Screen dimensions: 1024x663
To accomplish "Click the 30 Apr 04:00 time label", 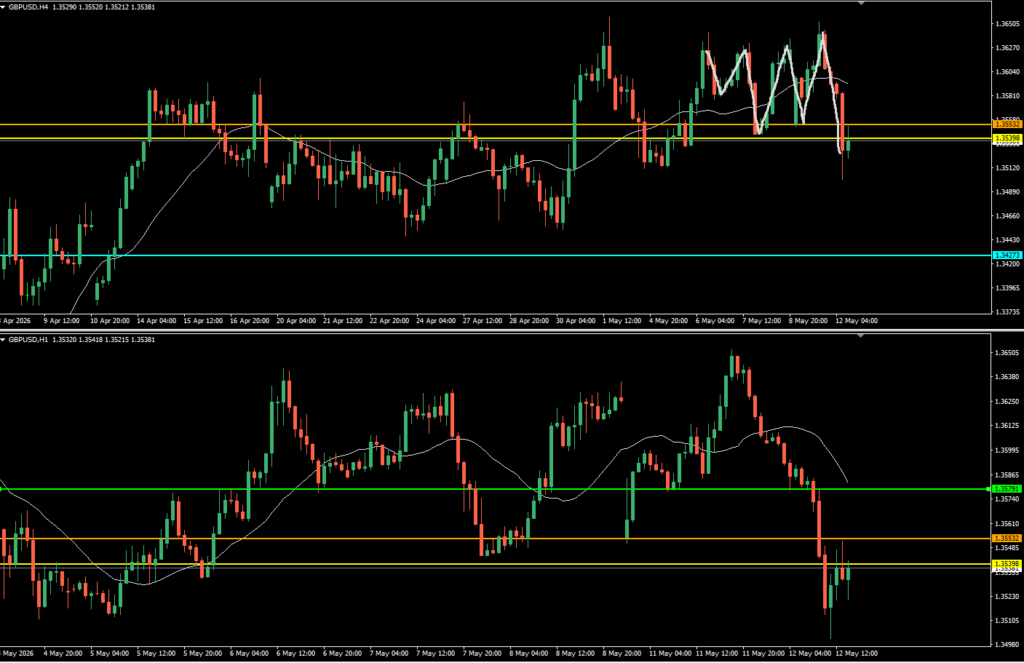I will [576, 321].
